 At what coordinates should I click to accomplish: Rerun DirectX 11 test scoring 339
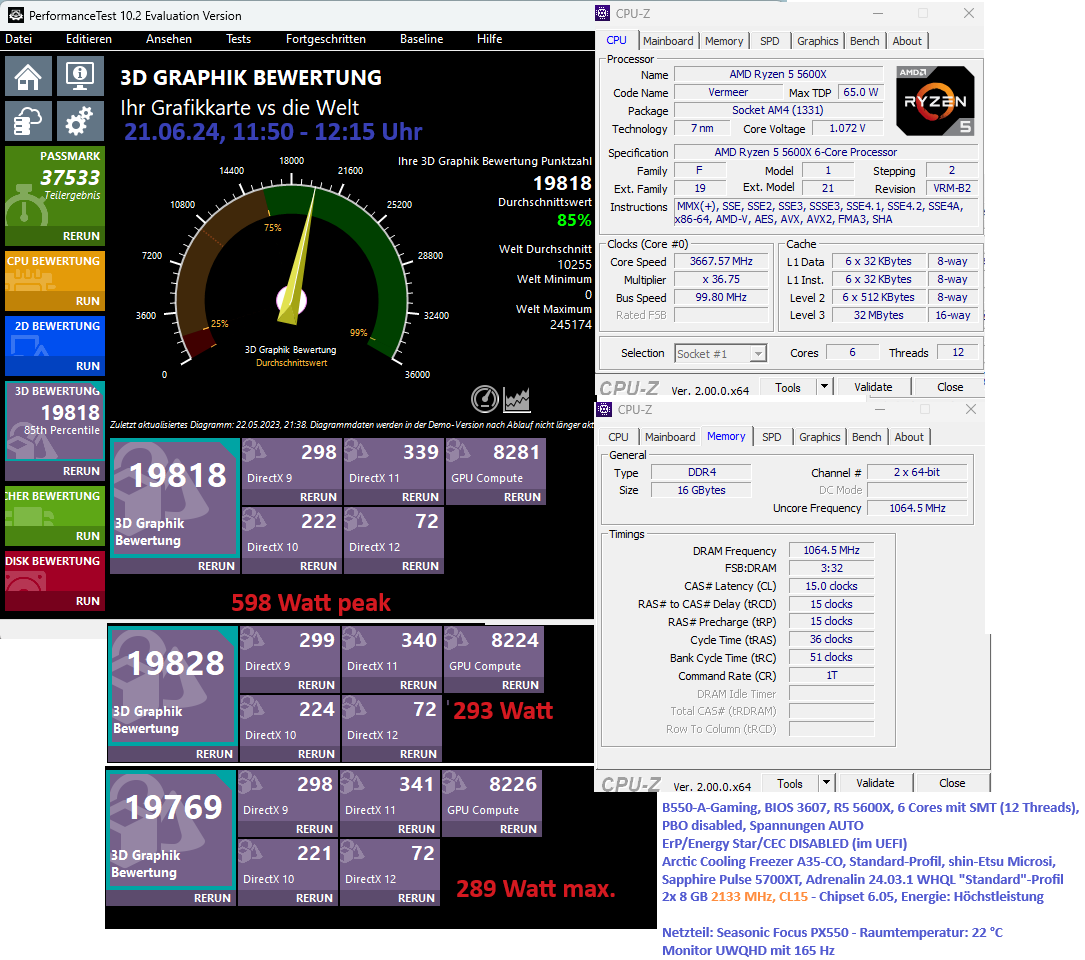[x=420, y=497]
